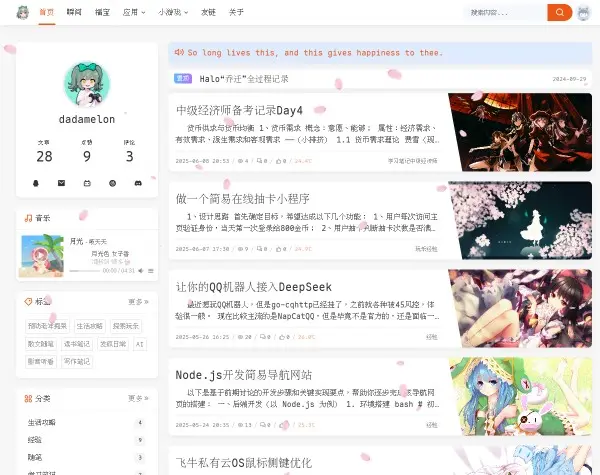Open the 友链 menu item

tap(207, 13)
